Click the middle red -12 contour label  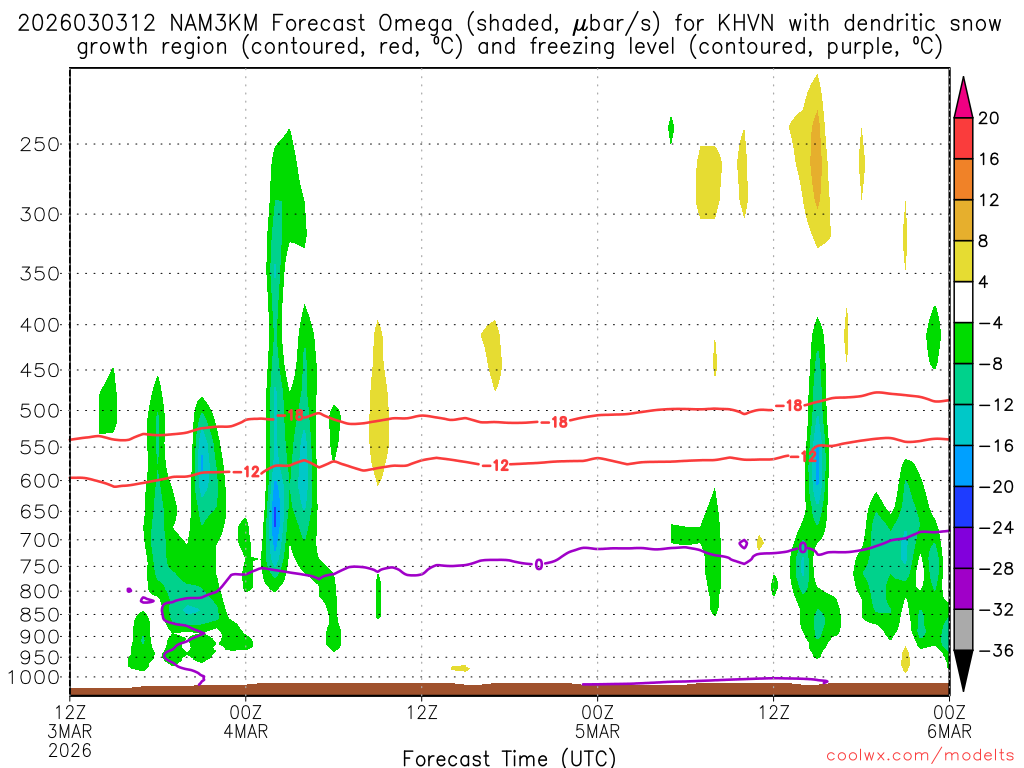tap(495, 466)
